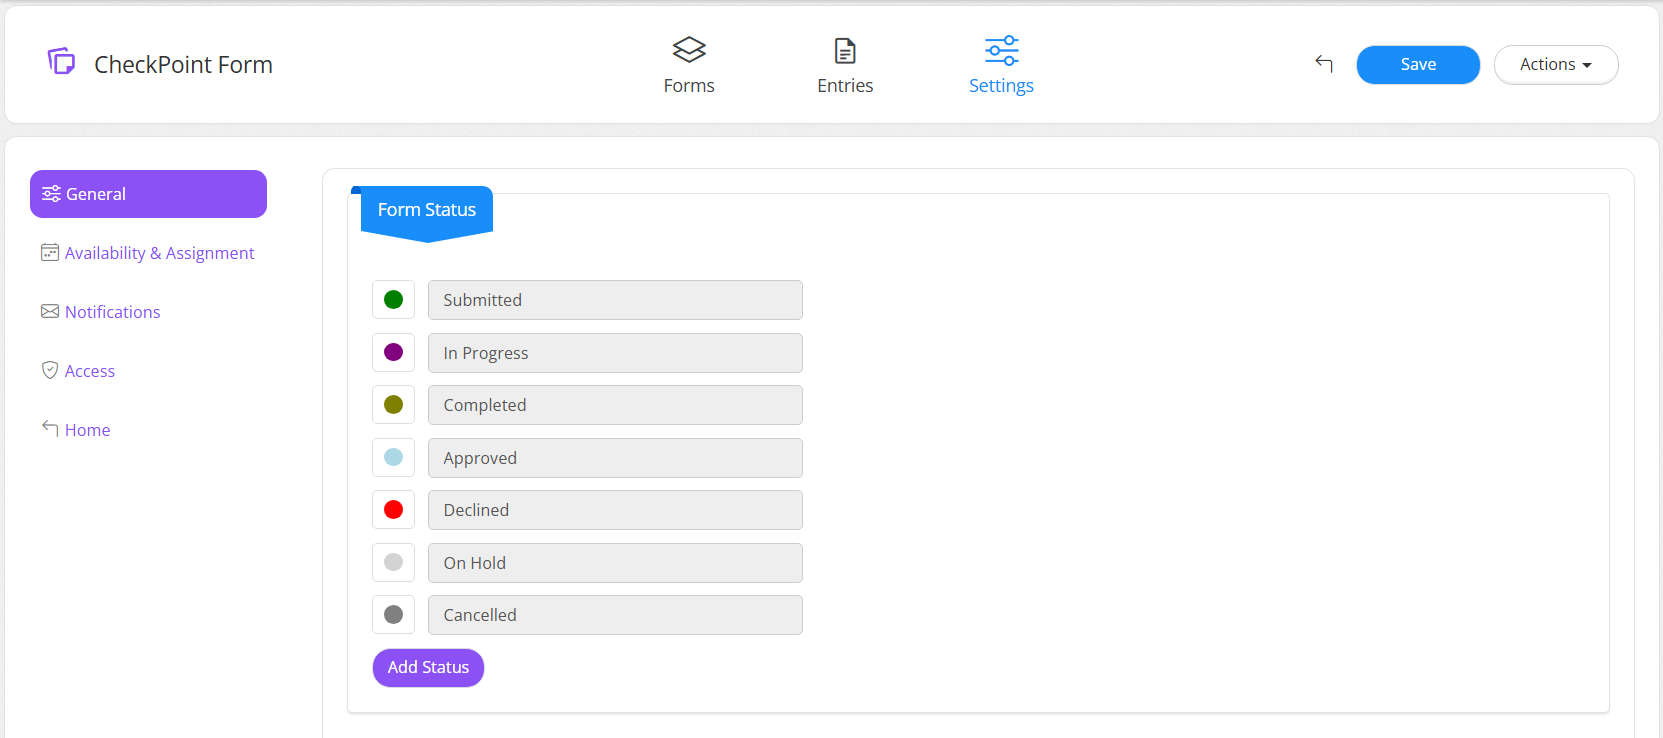Click the return arrow icon by Home

(50, 428)
